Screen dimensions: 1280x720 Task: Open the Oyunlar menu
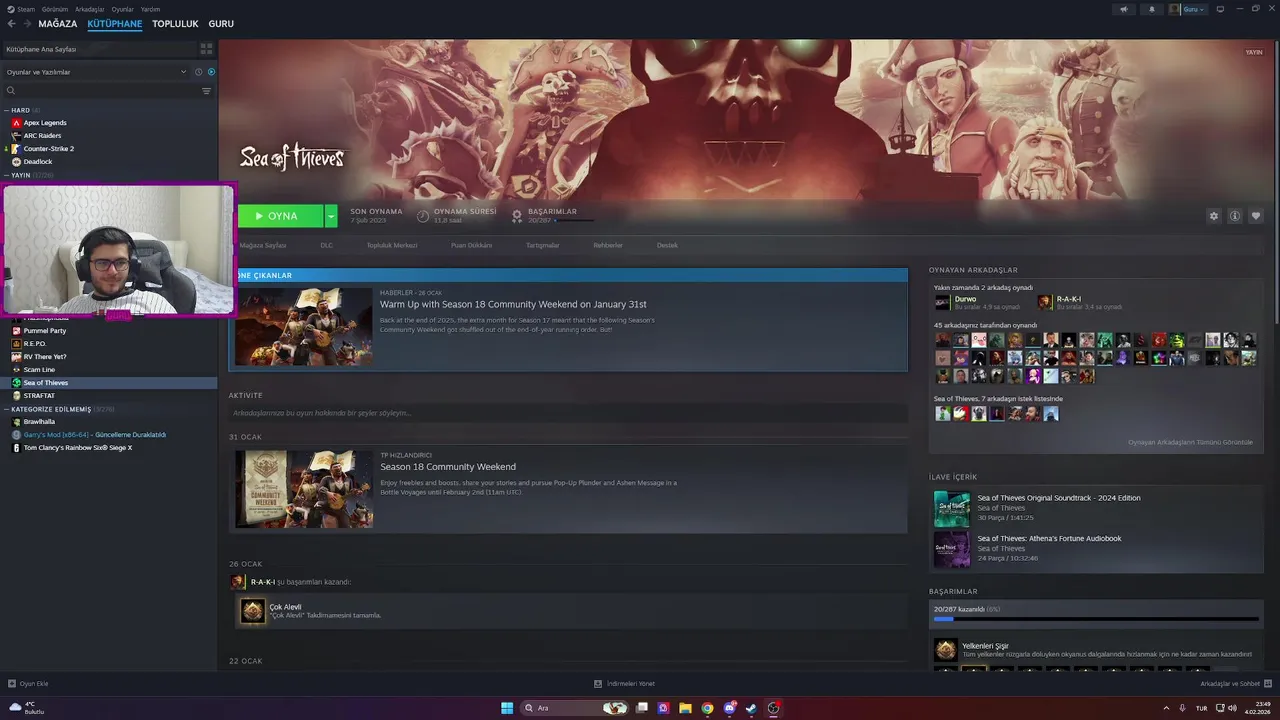[x=122, y=9]
